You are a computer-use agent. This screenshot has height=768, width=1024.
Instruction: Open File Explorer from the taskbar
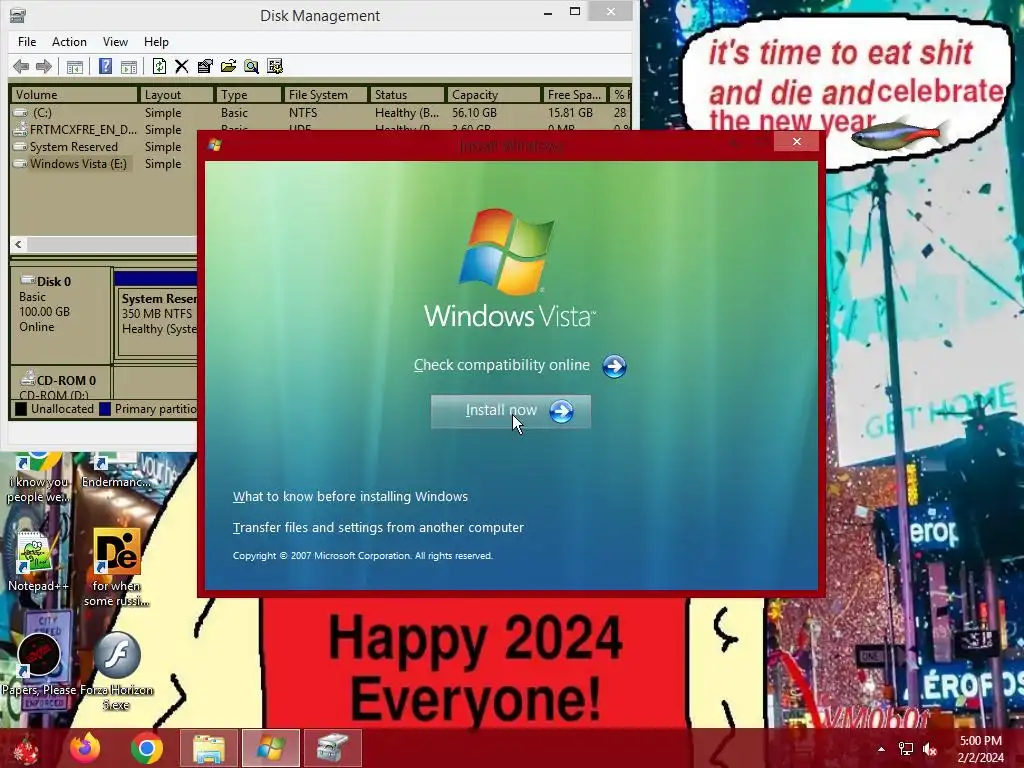click(208, 748)
